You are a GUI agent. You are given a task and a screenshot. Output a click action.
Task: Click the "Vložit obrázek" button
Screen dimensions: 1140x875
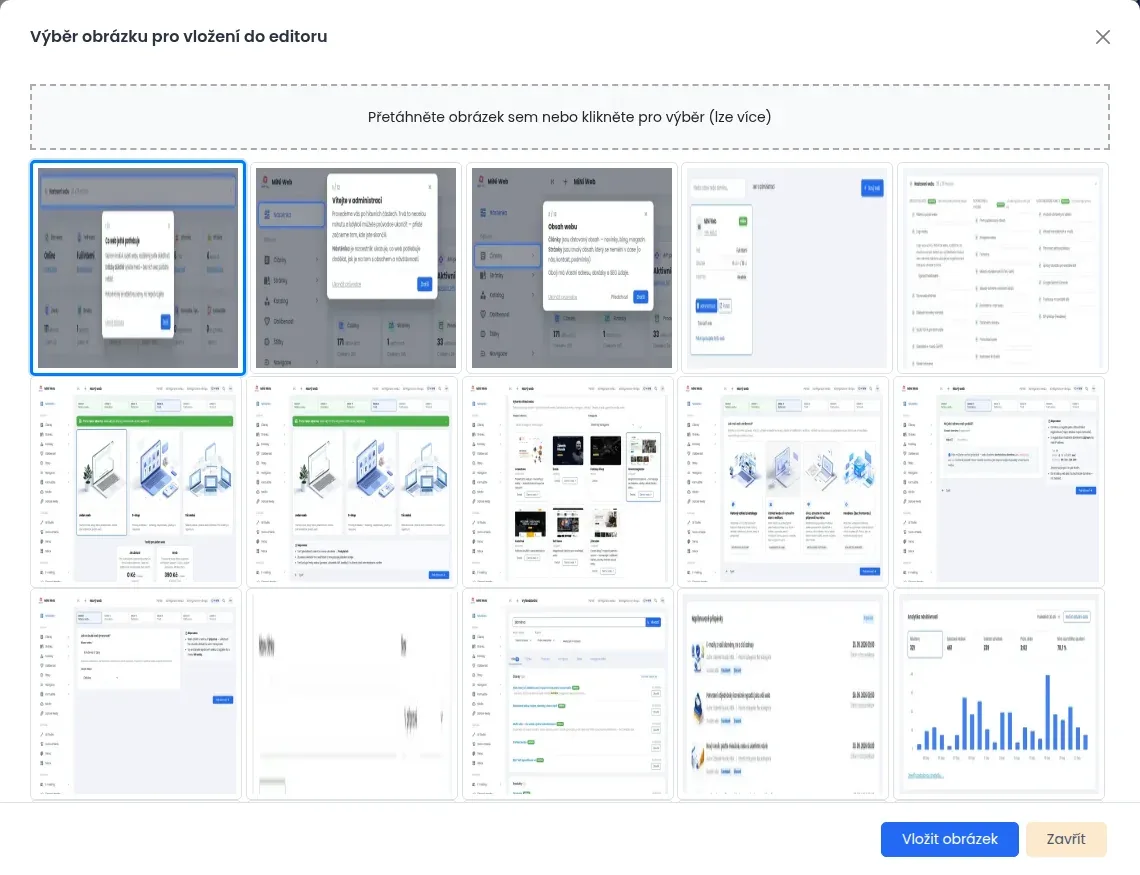[950, 839]
